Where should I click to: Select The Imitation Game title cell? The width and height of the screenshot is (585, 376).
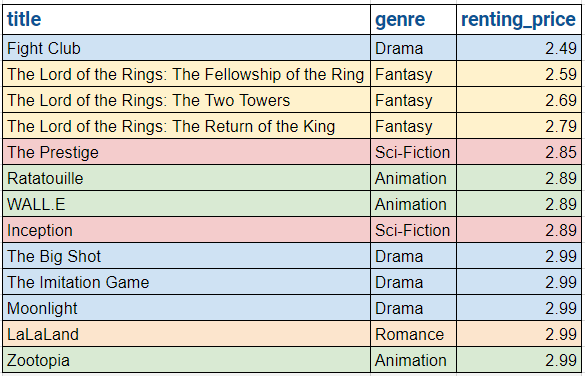point(187,282)
